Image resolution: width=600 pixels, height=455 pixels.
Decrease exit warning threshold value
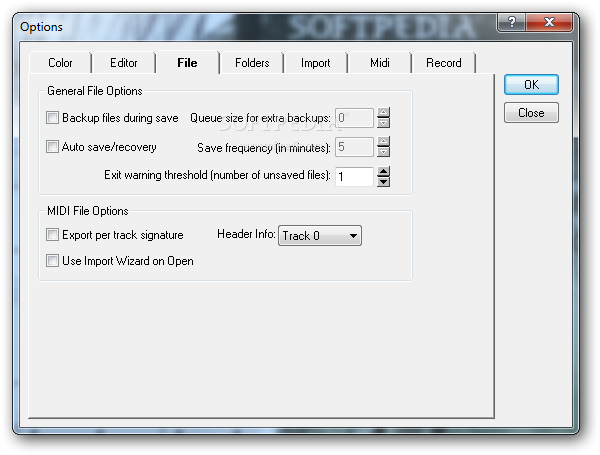pos(383,182)
